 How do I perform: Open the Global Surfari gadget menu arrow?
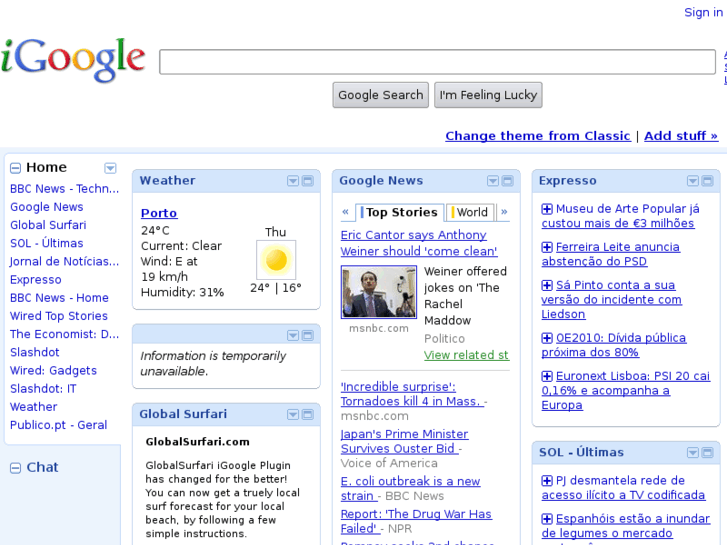(x=293, y=415)
